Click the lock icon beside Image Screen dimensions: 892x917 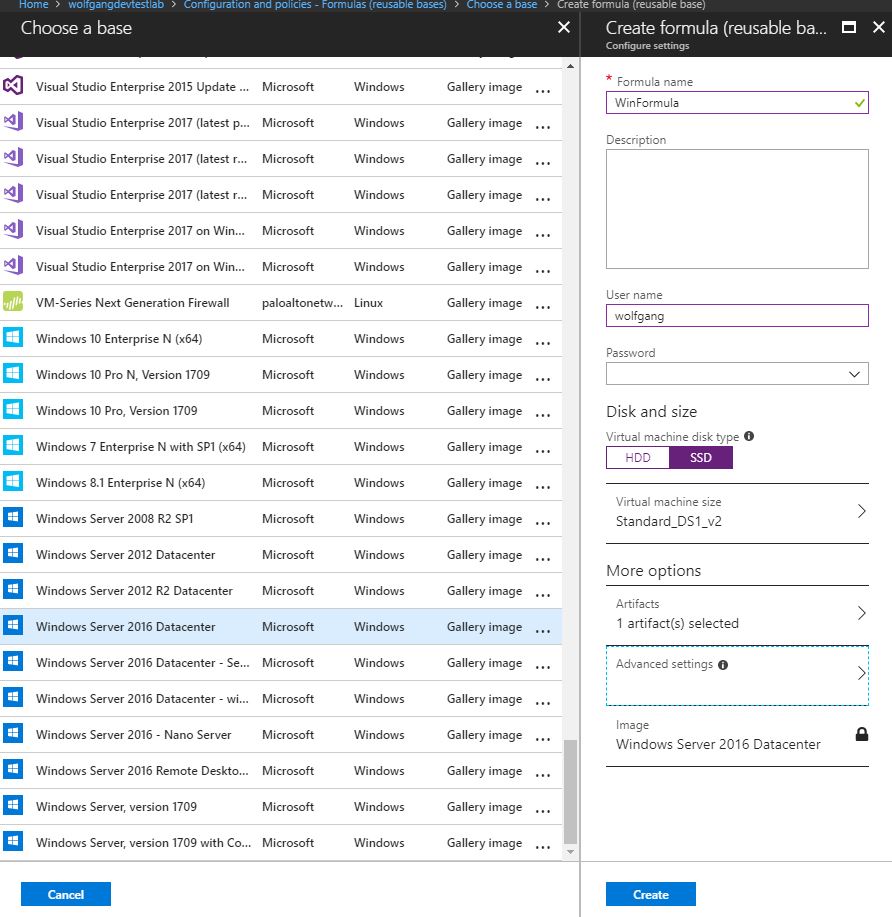coord(862,734)
